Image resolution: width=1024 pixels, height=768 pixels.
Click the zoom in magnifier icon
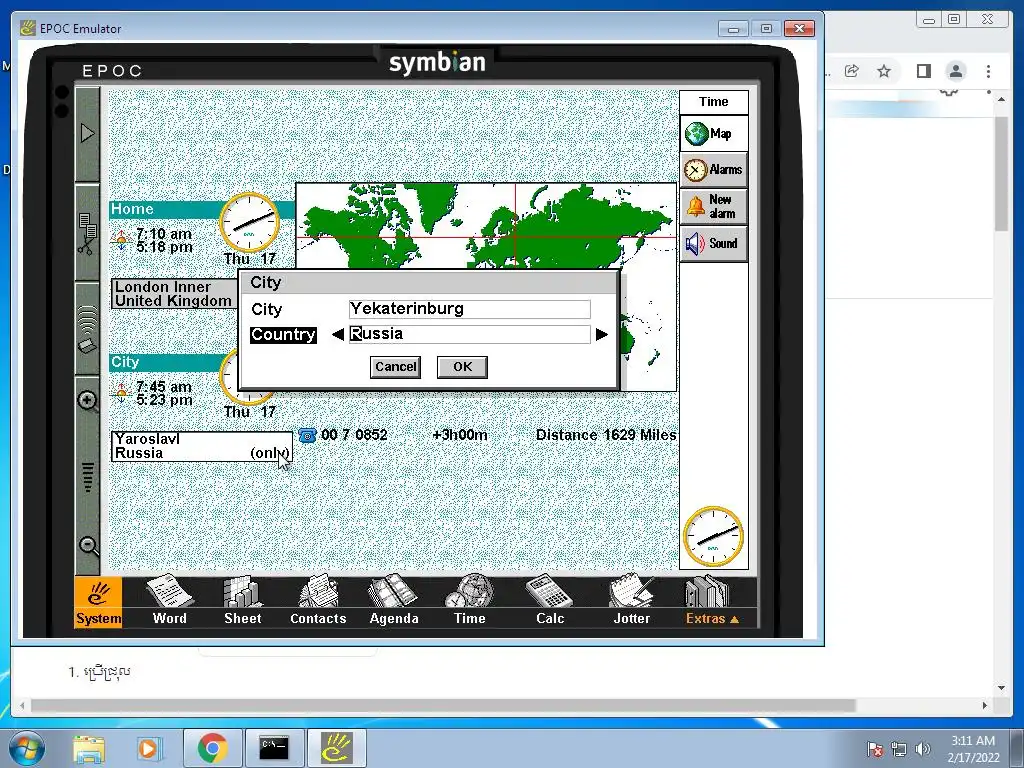88,400
